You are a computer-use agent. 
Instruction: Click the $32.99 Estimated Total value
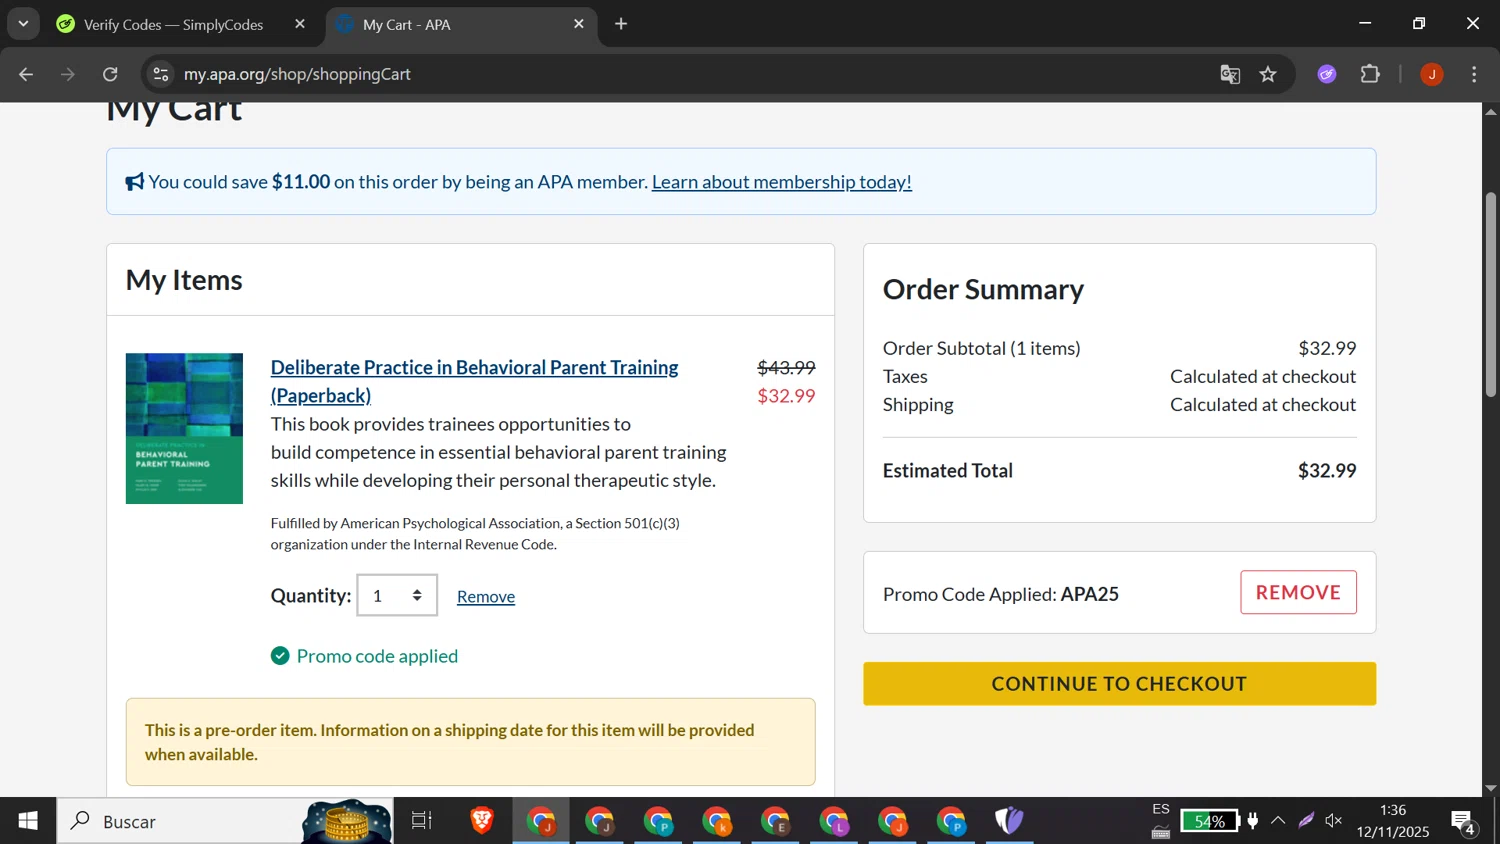point(1327,471)
